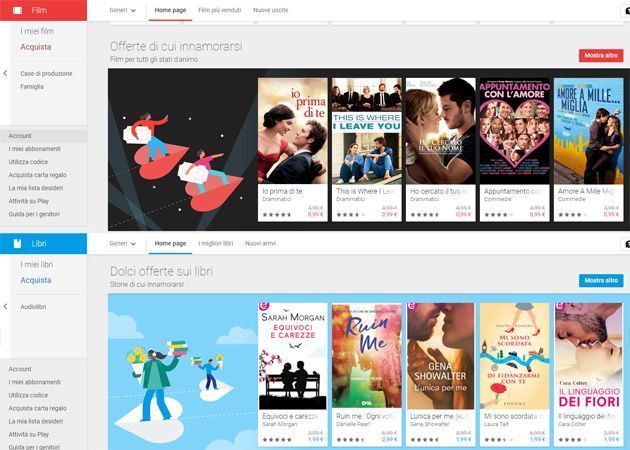This screenshot has width=630, height=450.
Task: Select I miei film in the sidebar
Action: point(38,32)
